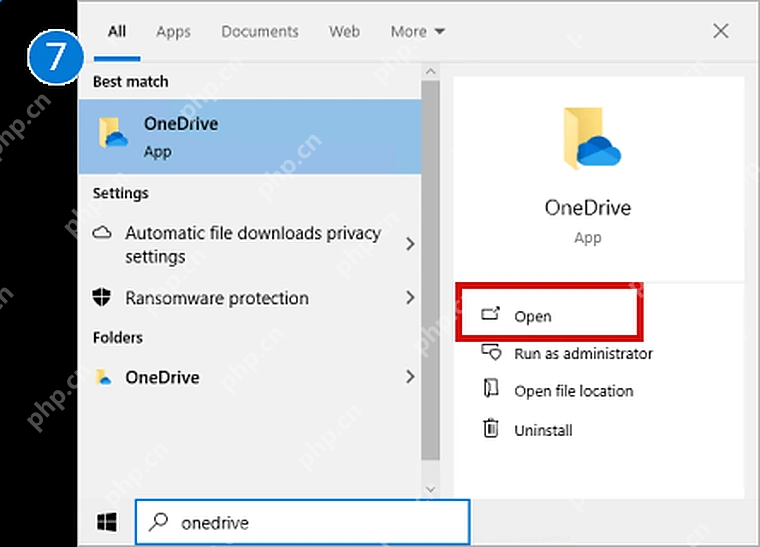
Task: Switch to the Documents tab
Action: (x=260, y=32)
